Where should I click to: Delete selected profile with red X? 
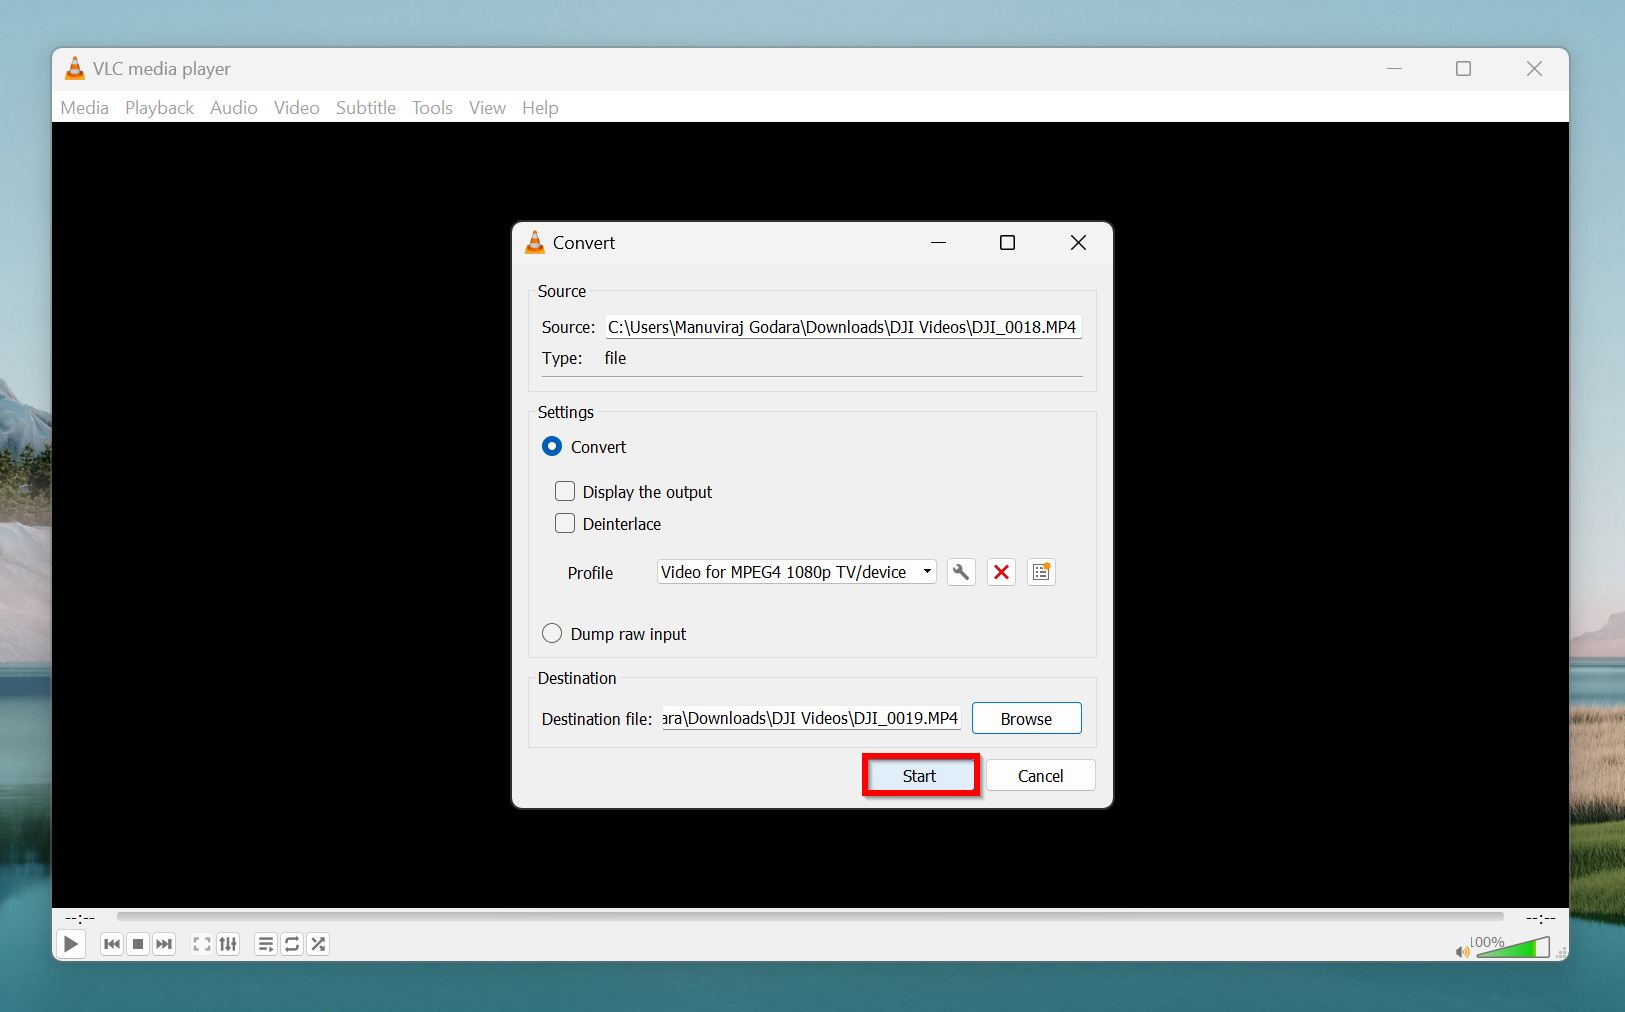tap(1001, 572)
